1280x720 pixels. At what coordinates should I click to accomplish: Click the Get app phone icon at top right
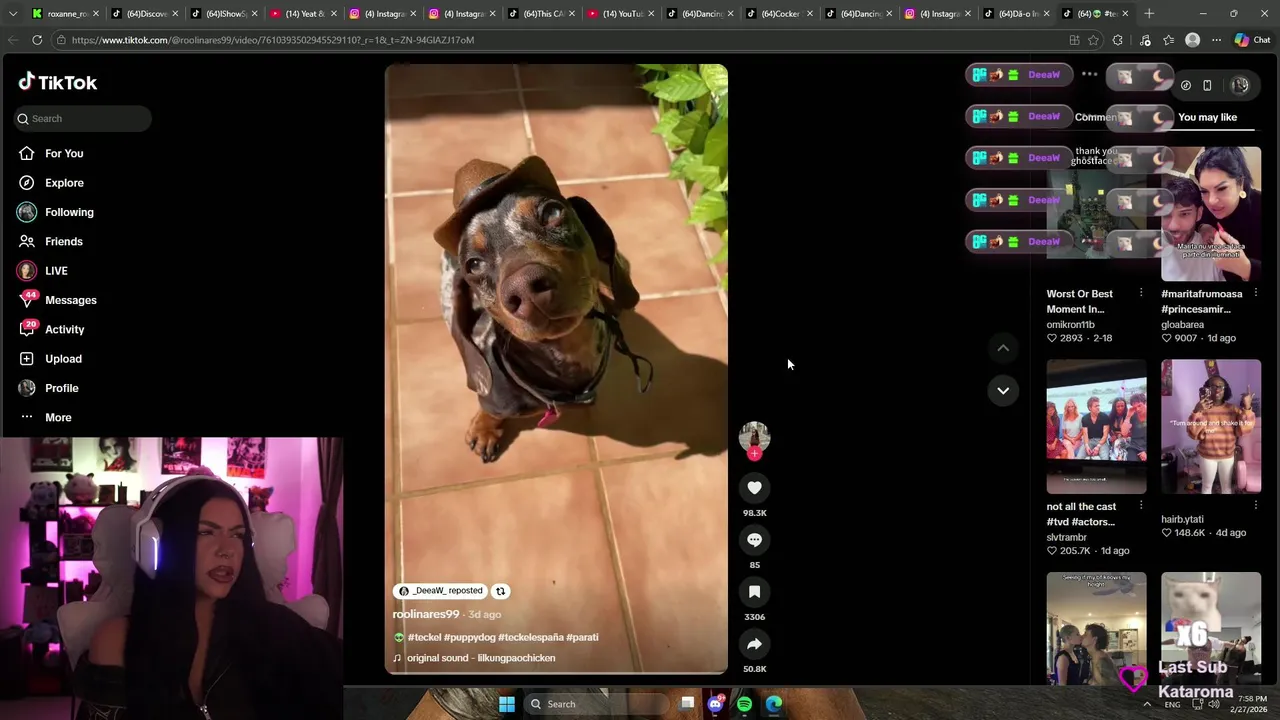pos(1207,85)
